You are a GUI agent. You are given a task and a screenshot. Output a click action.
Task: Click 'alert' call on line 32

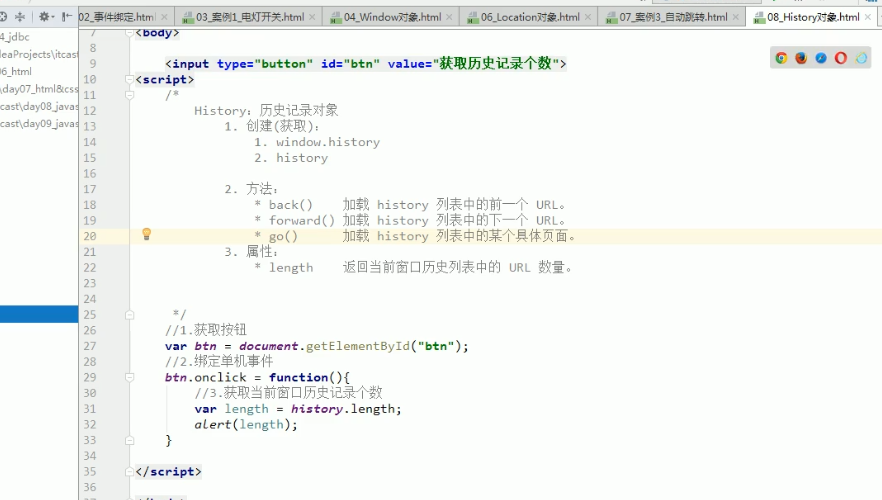pos(213,425)
